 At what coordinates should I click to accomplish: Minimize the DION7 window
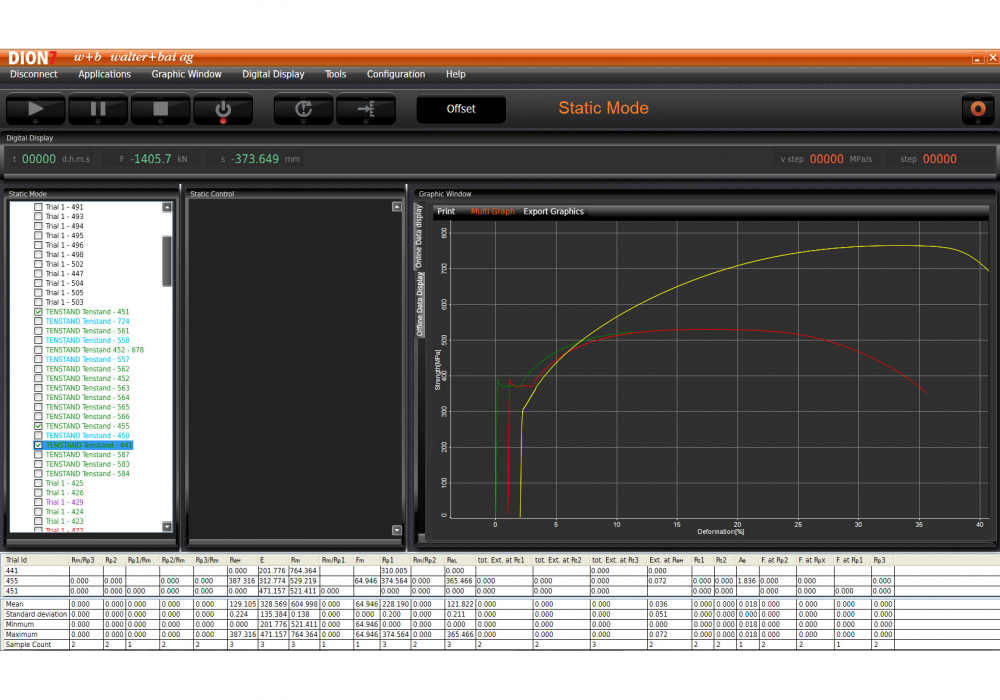click(x=977, y=58)
